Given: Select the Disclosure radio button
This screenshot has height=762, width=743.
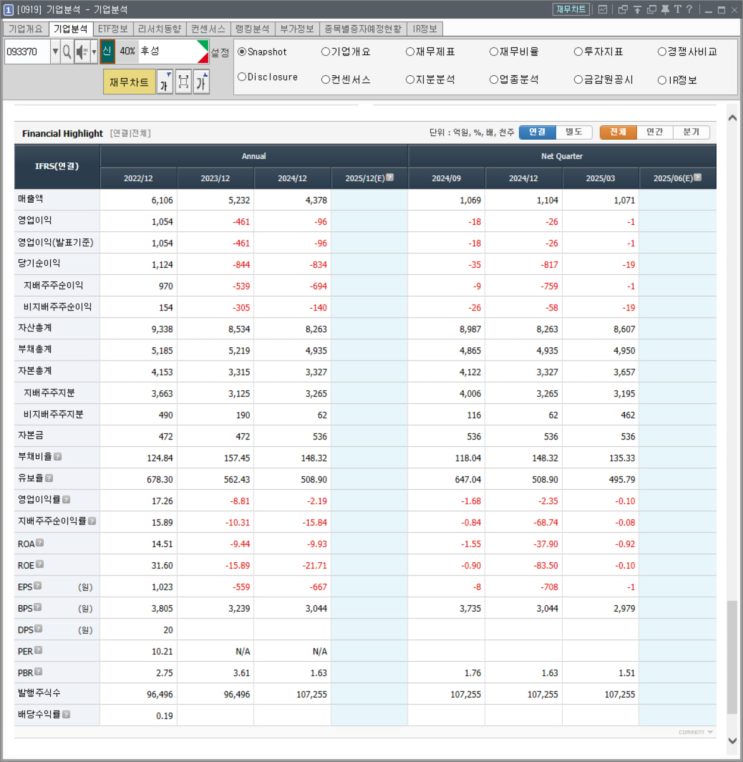Looking at the screenshot, I should 242,77.
